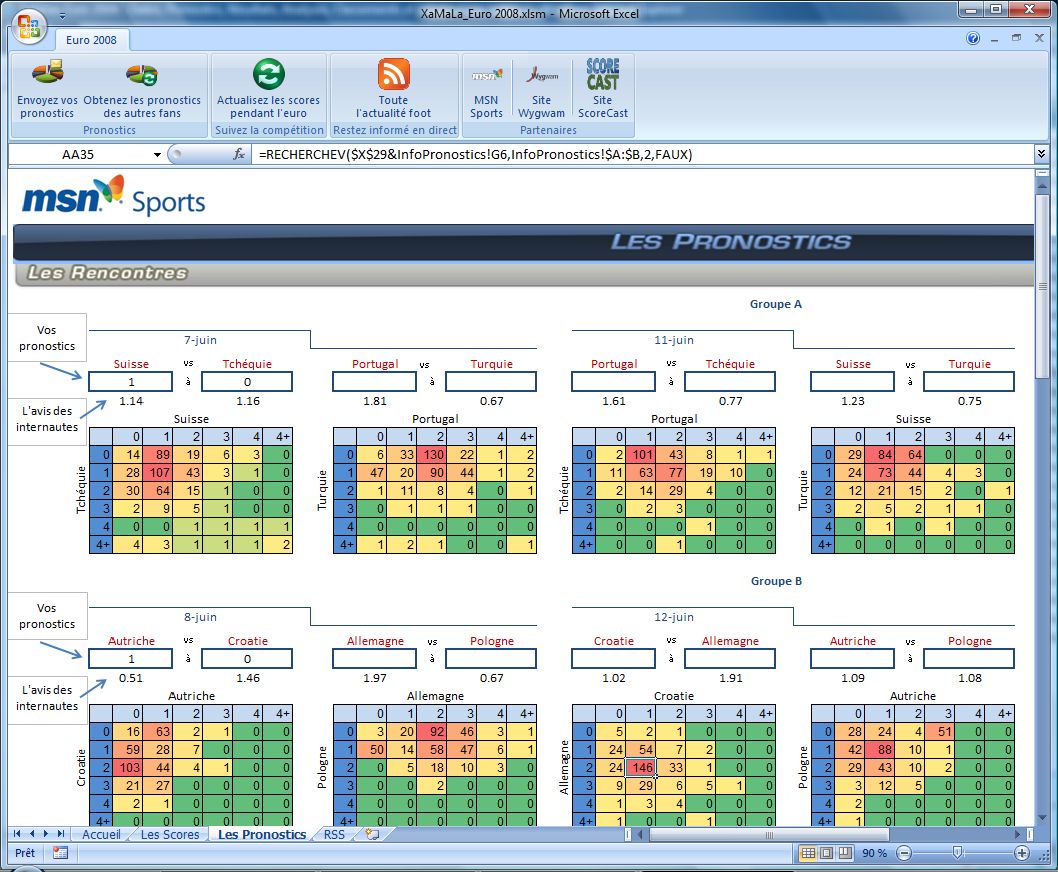
Task: Switch to the Accueil sheet tab
Action: coord(101,834)
